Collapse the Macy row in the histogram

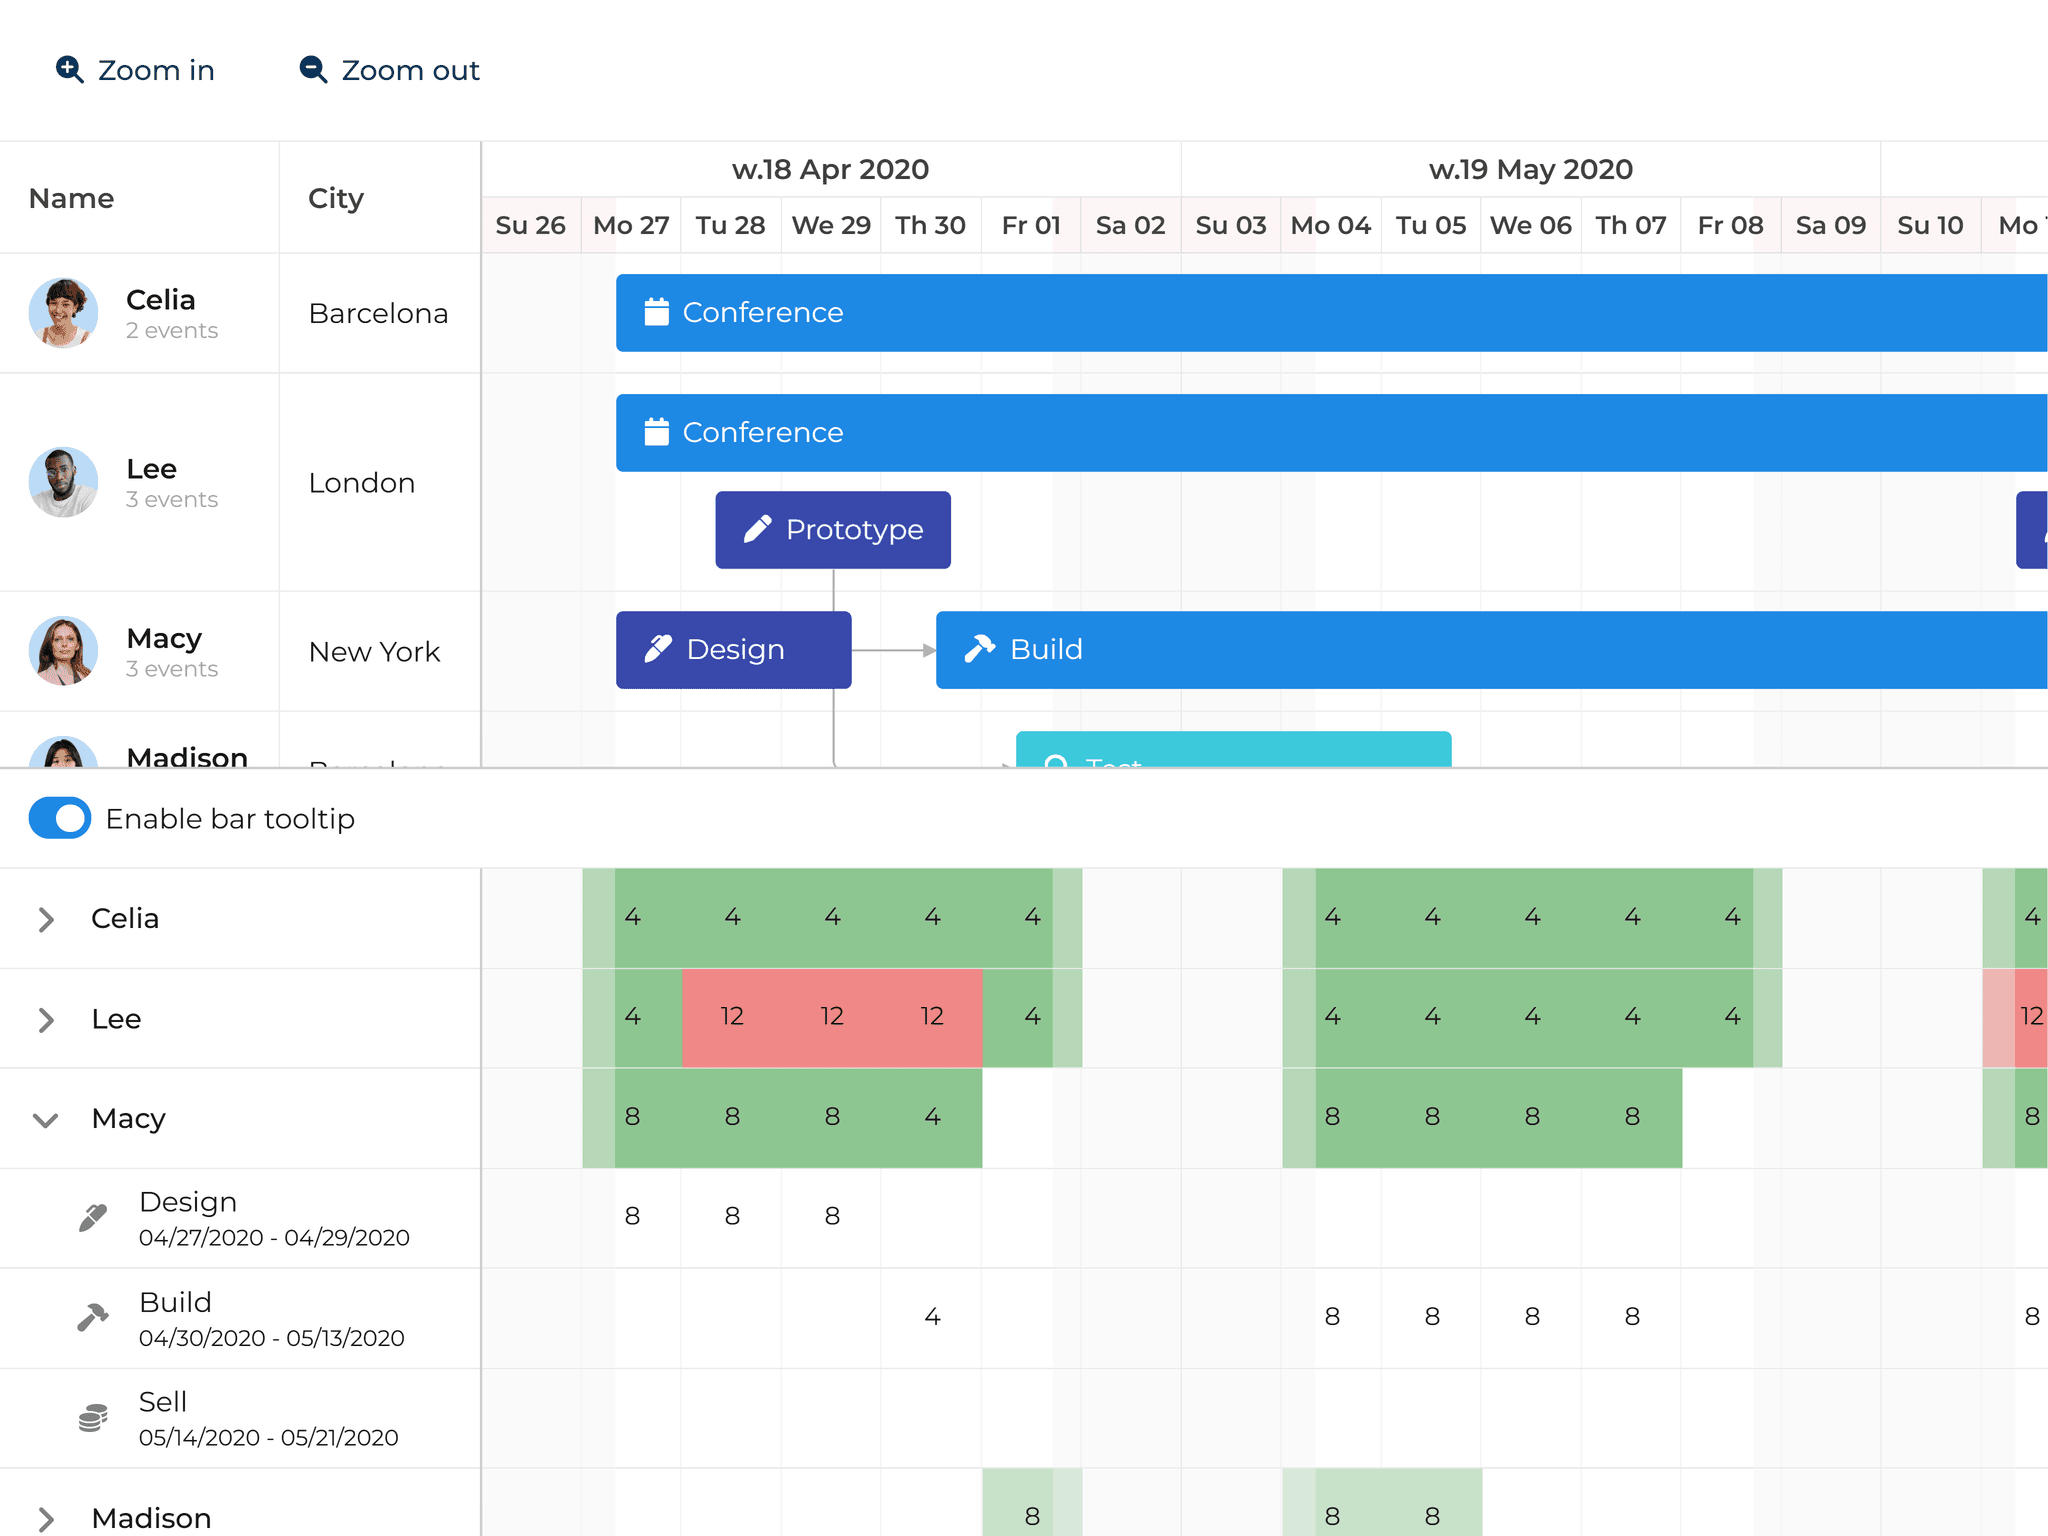(x=44, y=1119)
